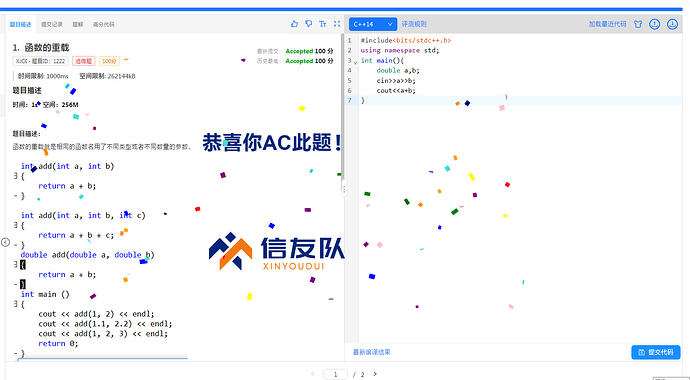Viewport: 690px width, 380px height.
Task: Open the C++14 language dropdown
Action: click(373, 24)
